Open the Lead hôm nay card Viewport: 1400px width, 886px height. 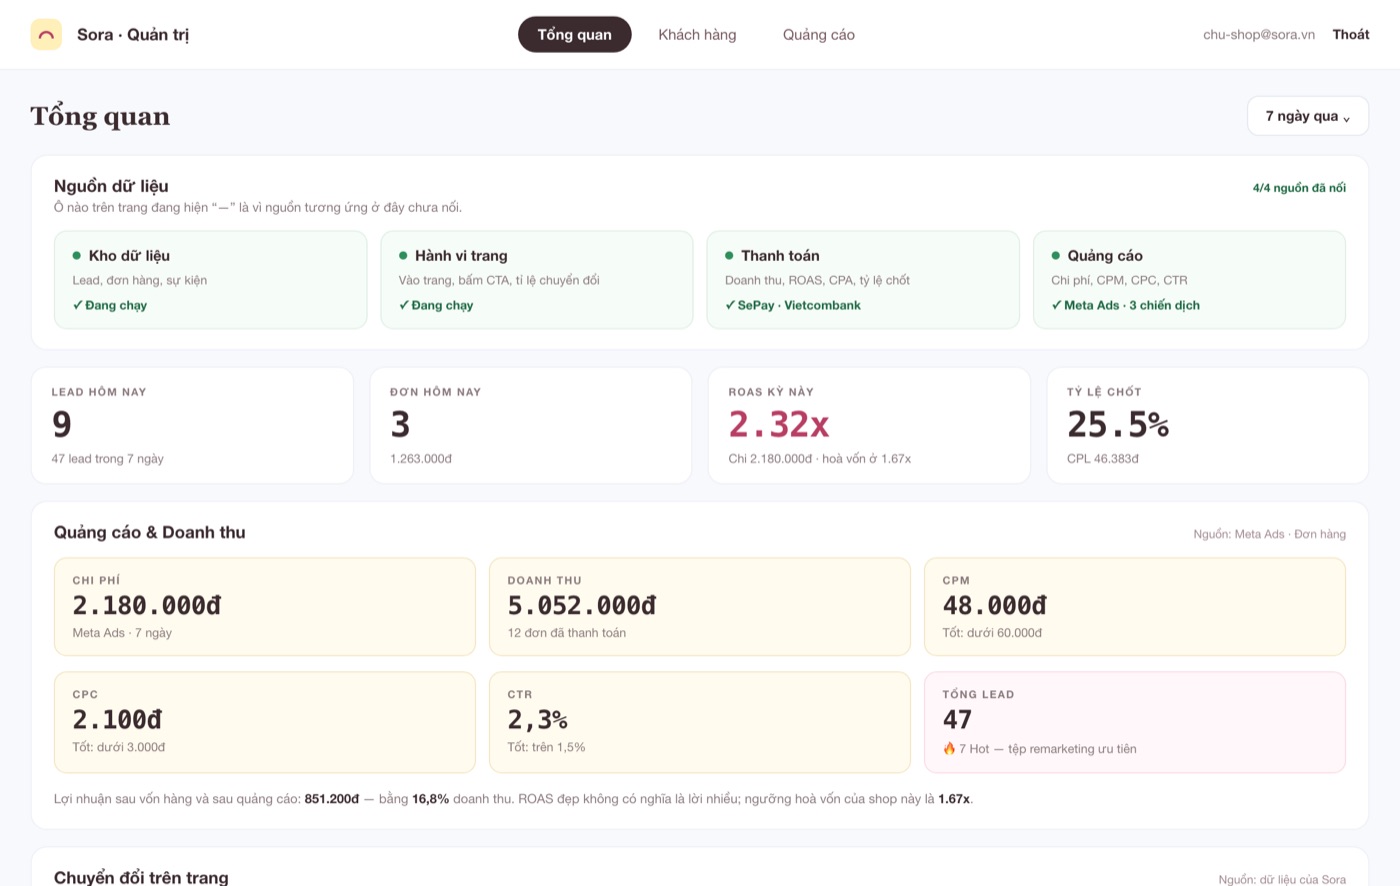192,425
